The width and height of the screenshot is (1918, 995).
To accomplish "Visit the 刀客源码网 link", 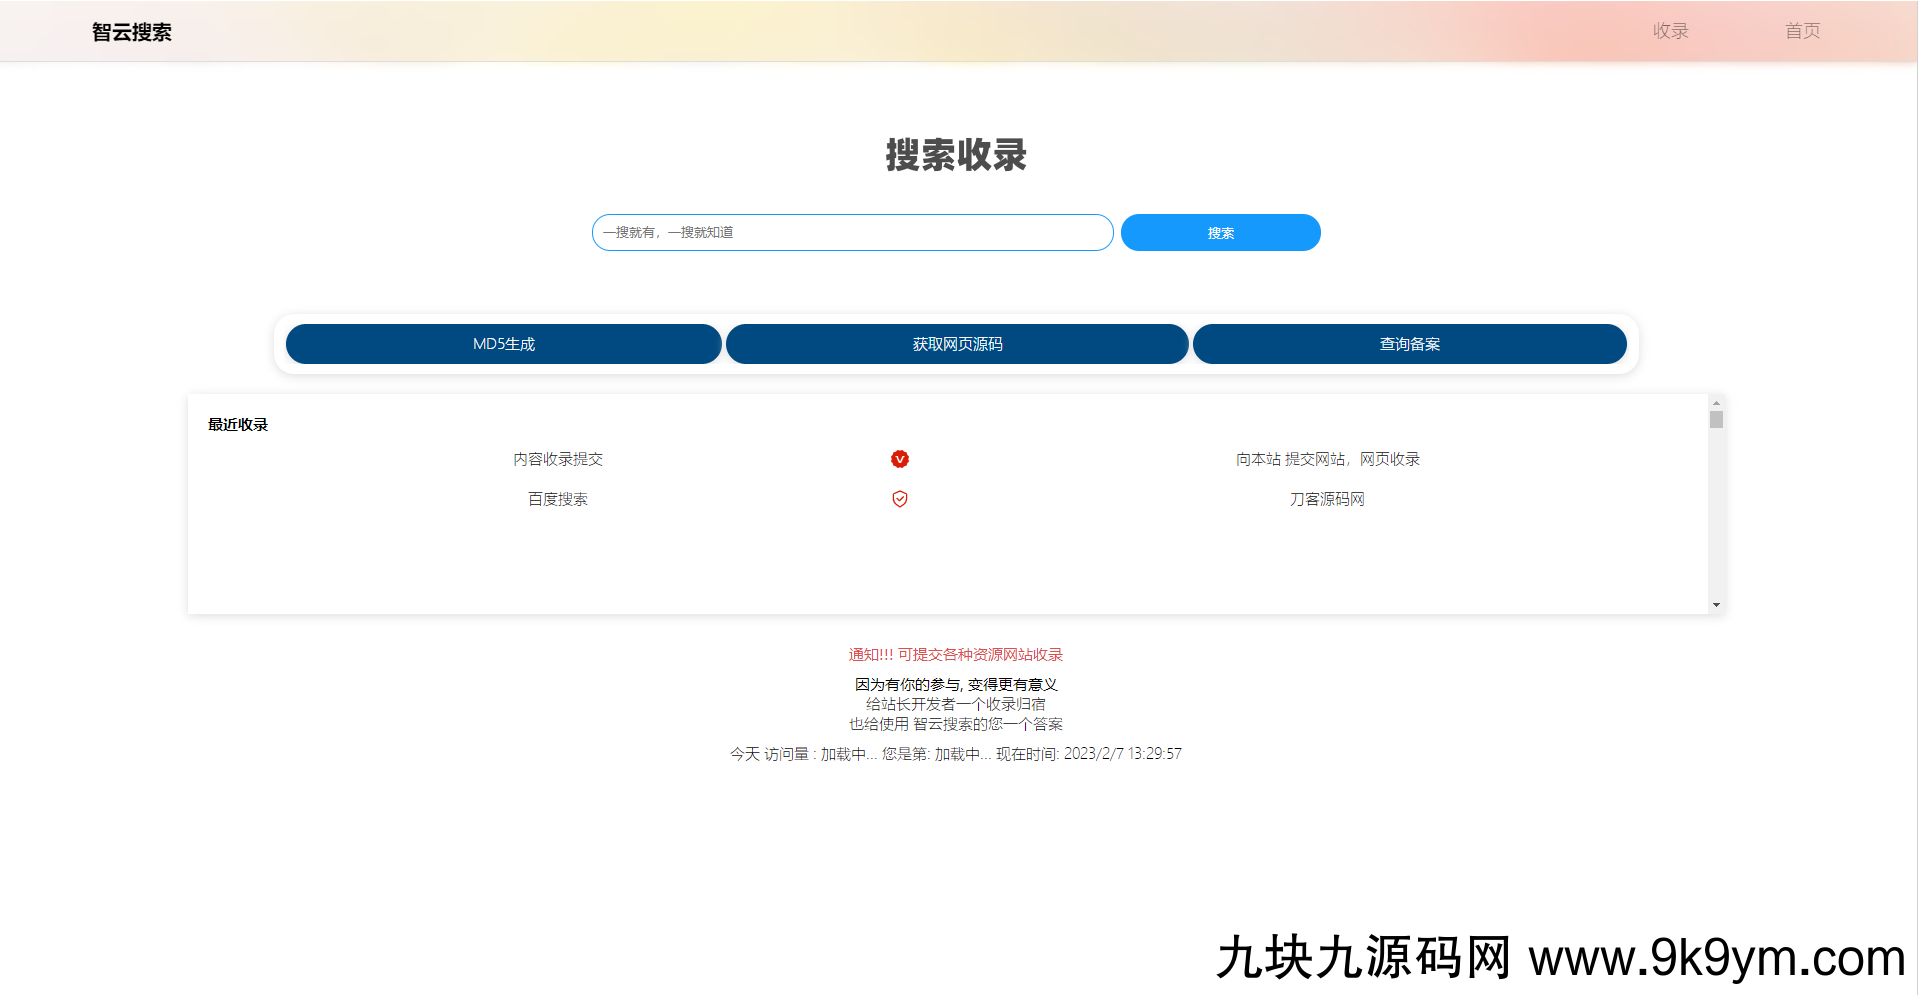I will point(1327,499).
